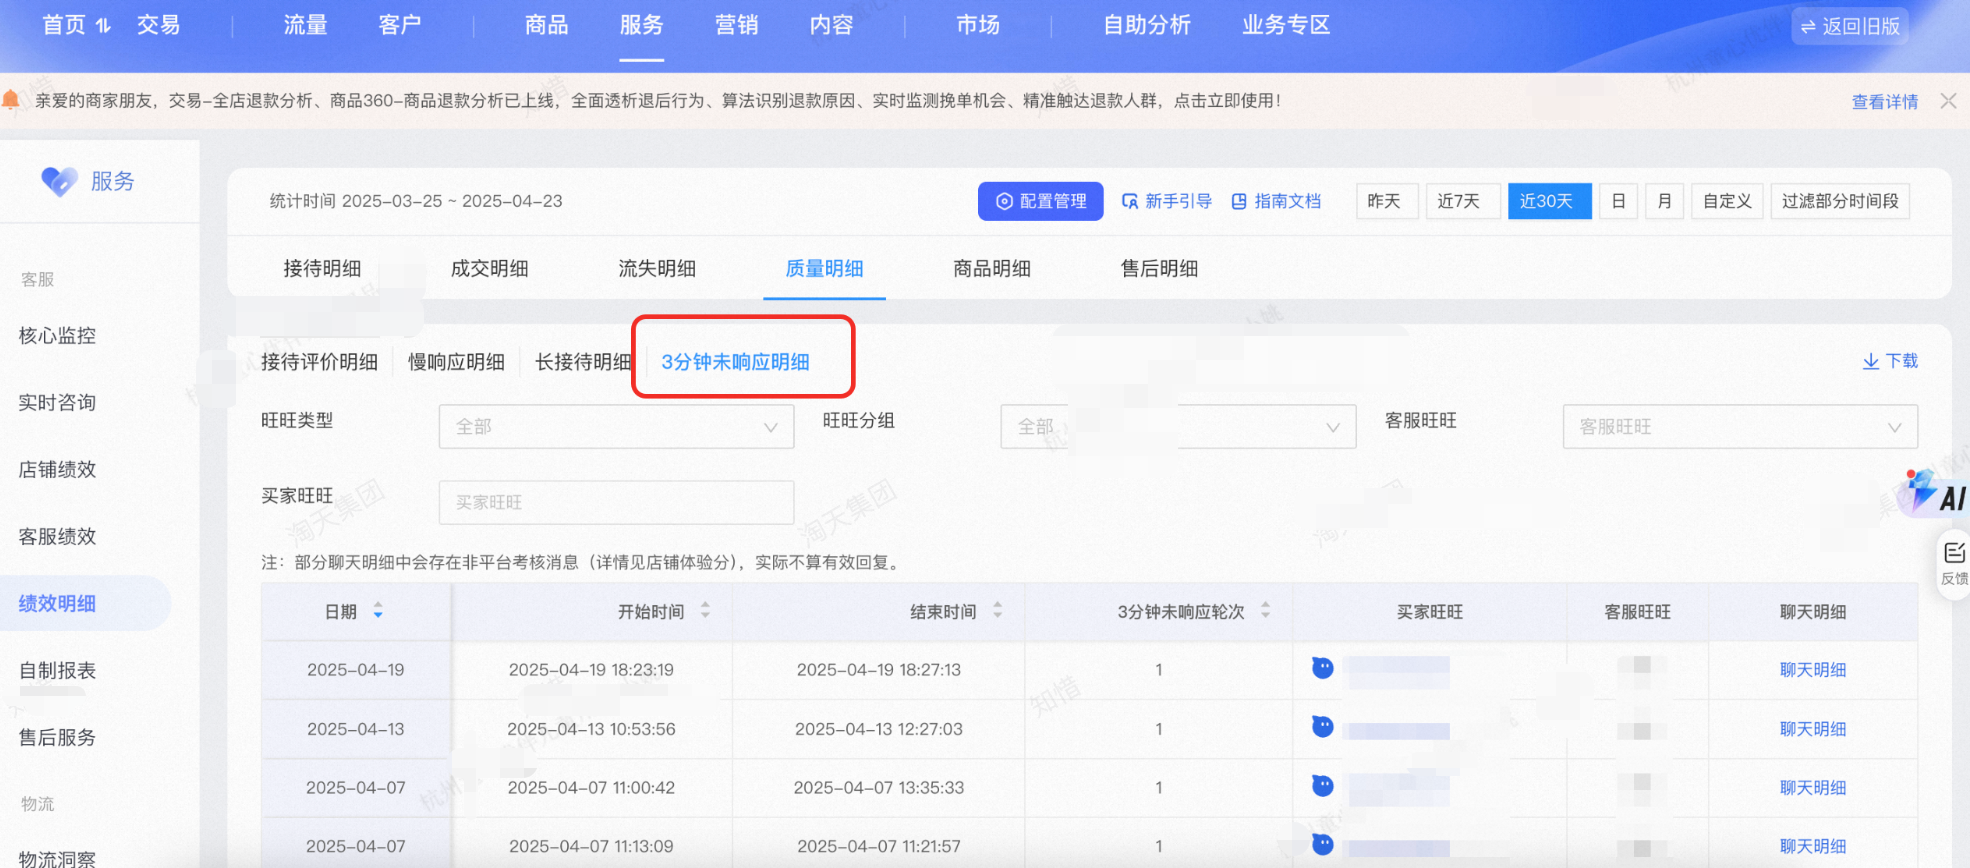The height and width of the screenshot is (868, 1970).
Task: Click the notification bell icon in banner
Action: [11, 100]
